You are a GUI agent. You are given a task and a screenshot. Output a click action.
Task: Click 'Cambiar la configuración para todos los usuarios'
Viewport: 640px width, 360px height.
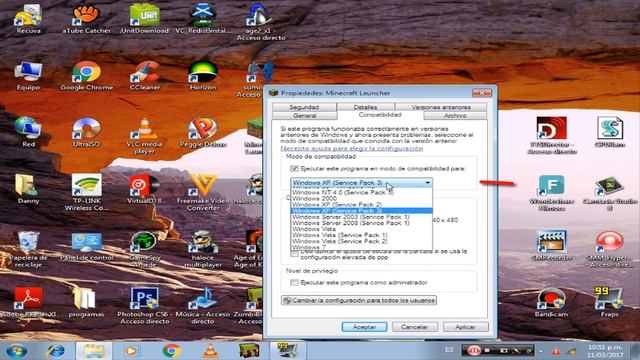coord(359,300)
